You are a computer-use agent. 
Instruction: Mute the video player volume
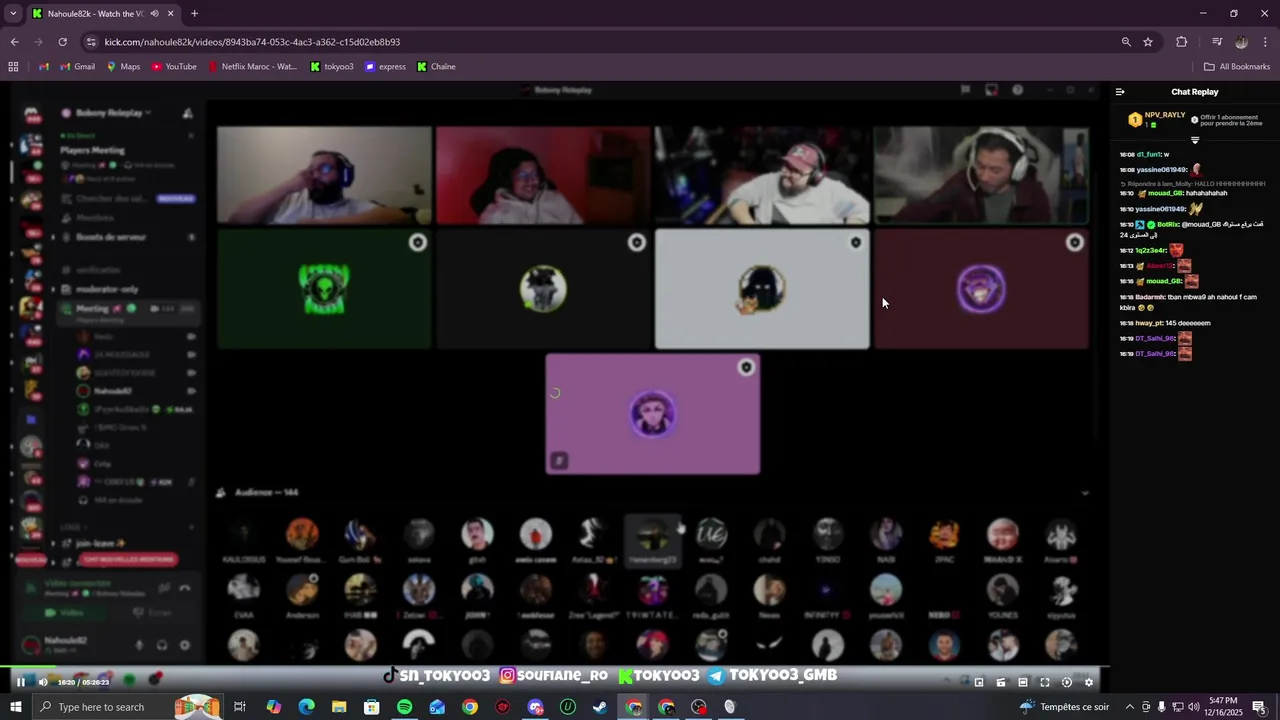(43, 682)
